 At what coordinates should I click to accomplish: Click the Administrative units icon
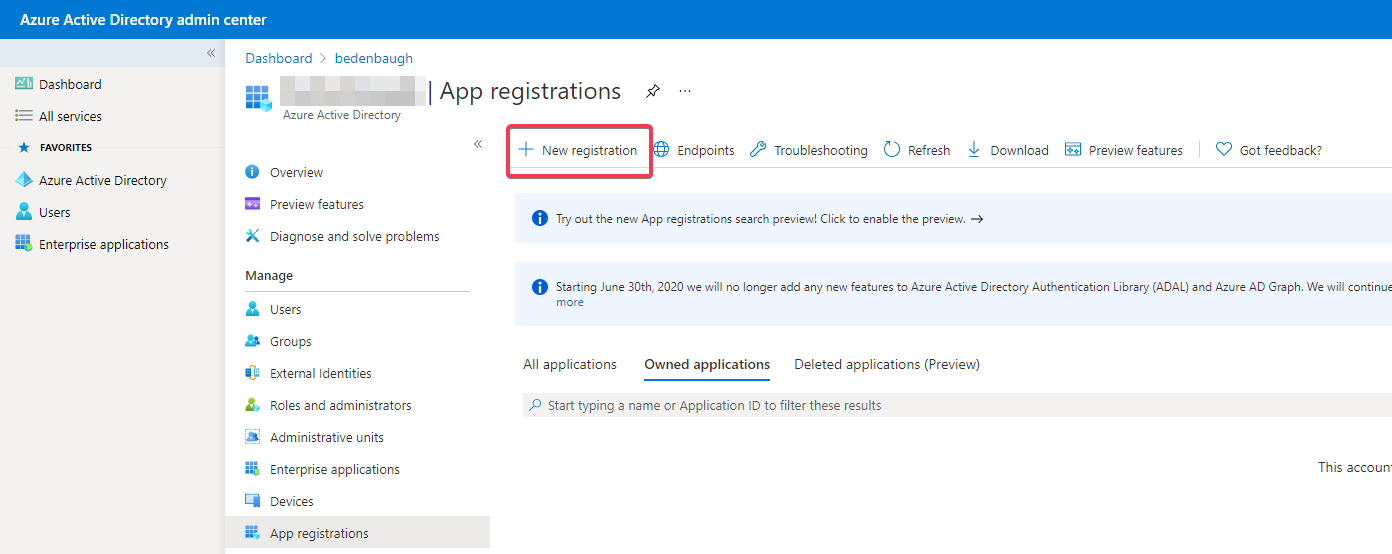(x=252, y=437)
